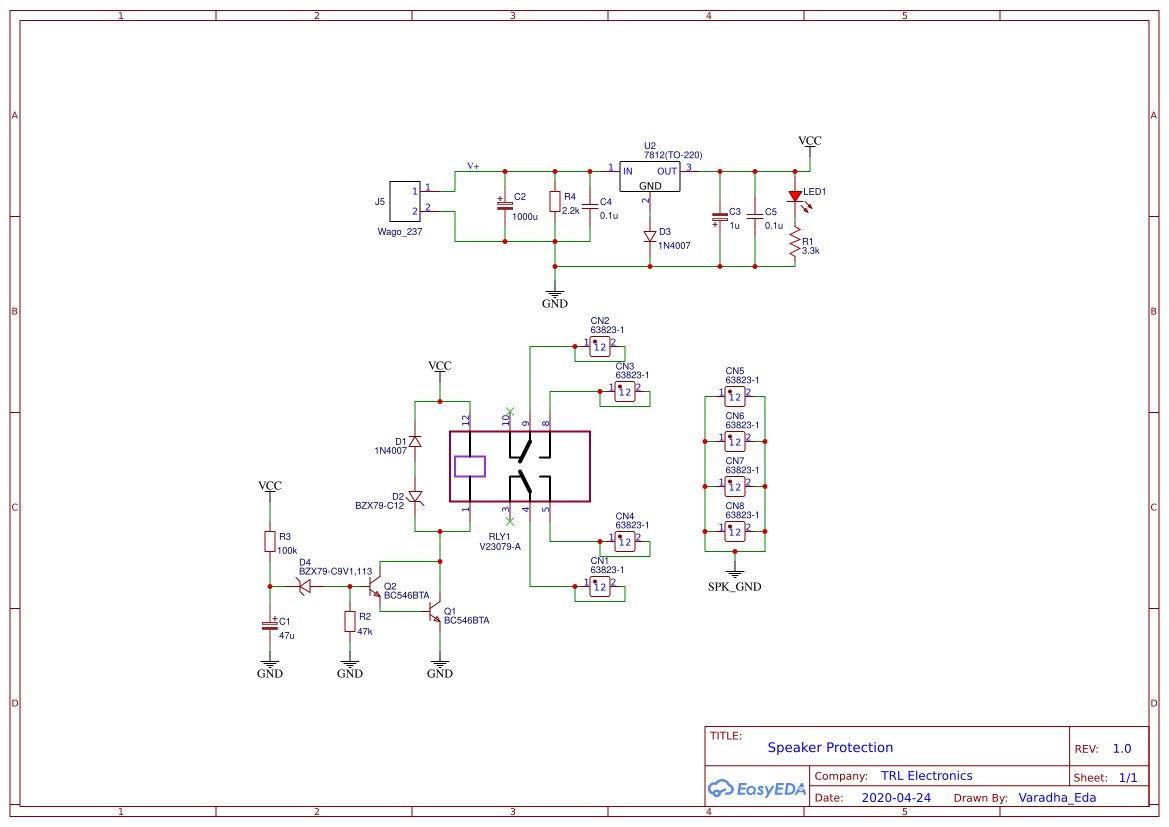Select the date 2020-04-24 in title block
The image size is (1169, 827).
895,797
